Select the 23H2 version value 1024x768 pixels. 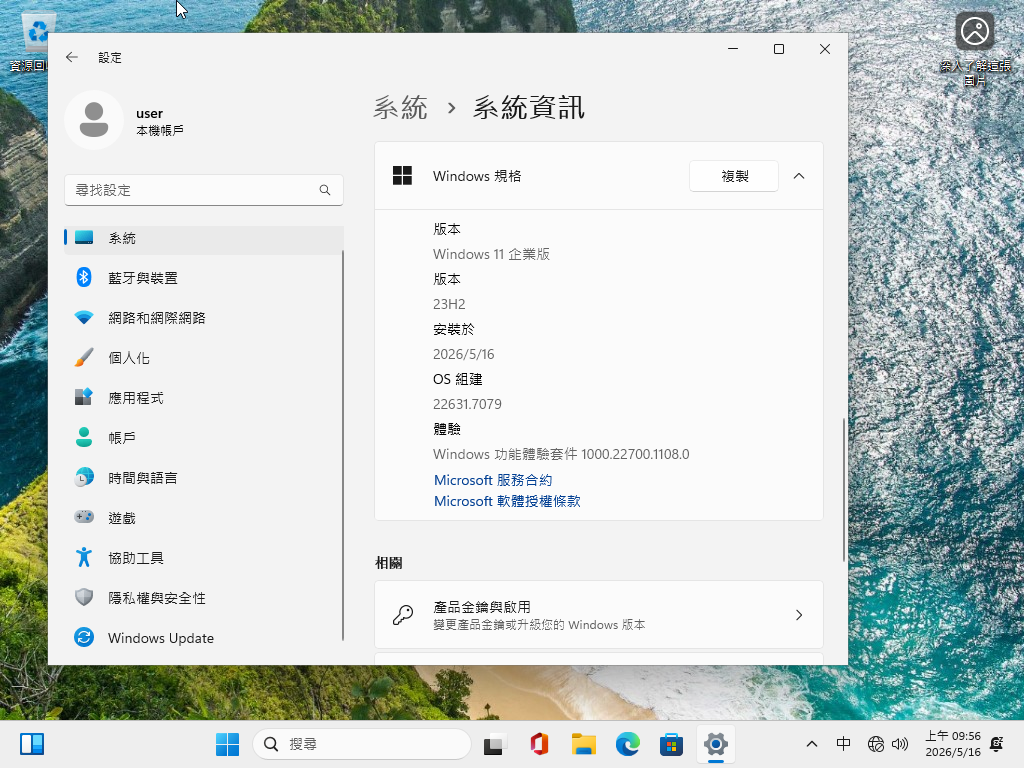449,304
